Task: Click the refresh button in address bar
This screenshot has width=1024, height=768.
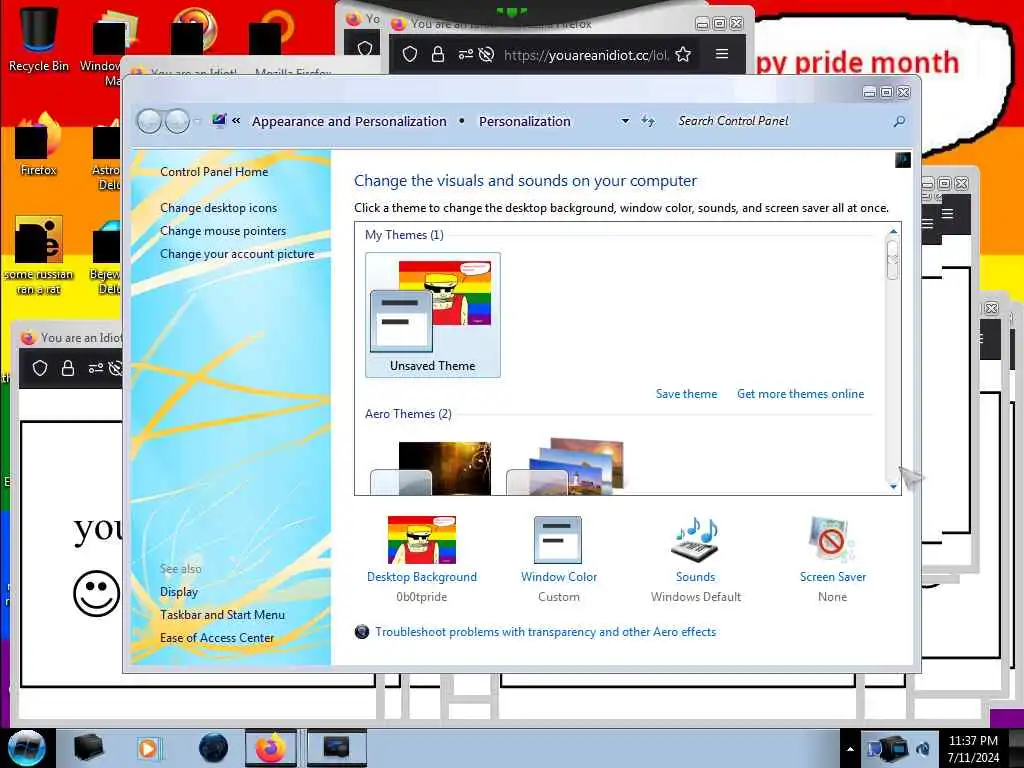Action: pyautogui.click(x=647, y=121)
